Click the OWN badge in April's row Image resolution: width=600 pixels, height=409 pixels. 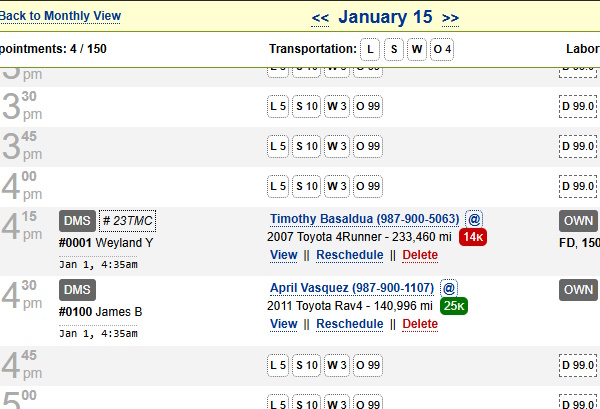(x=579, y=289)
